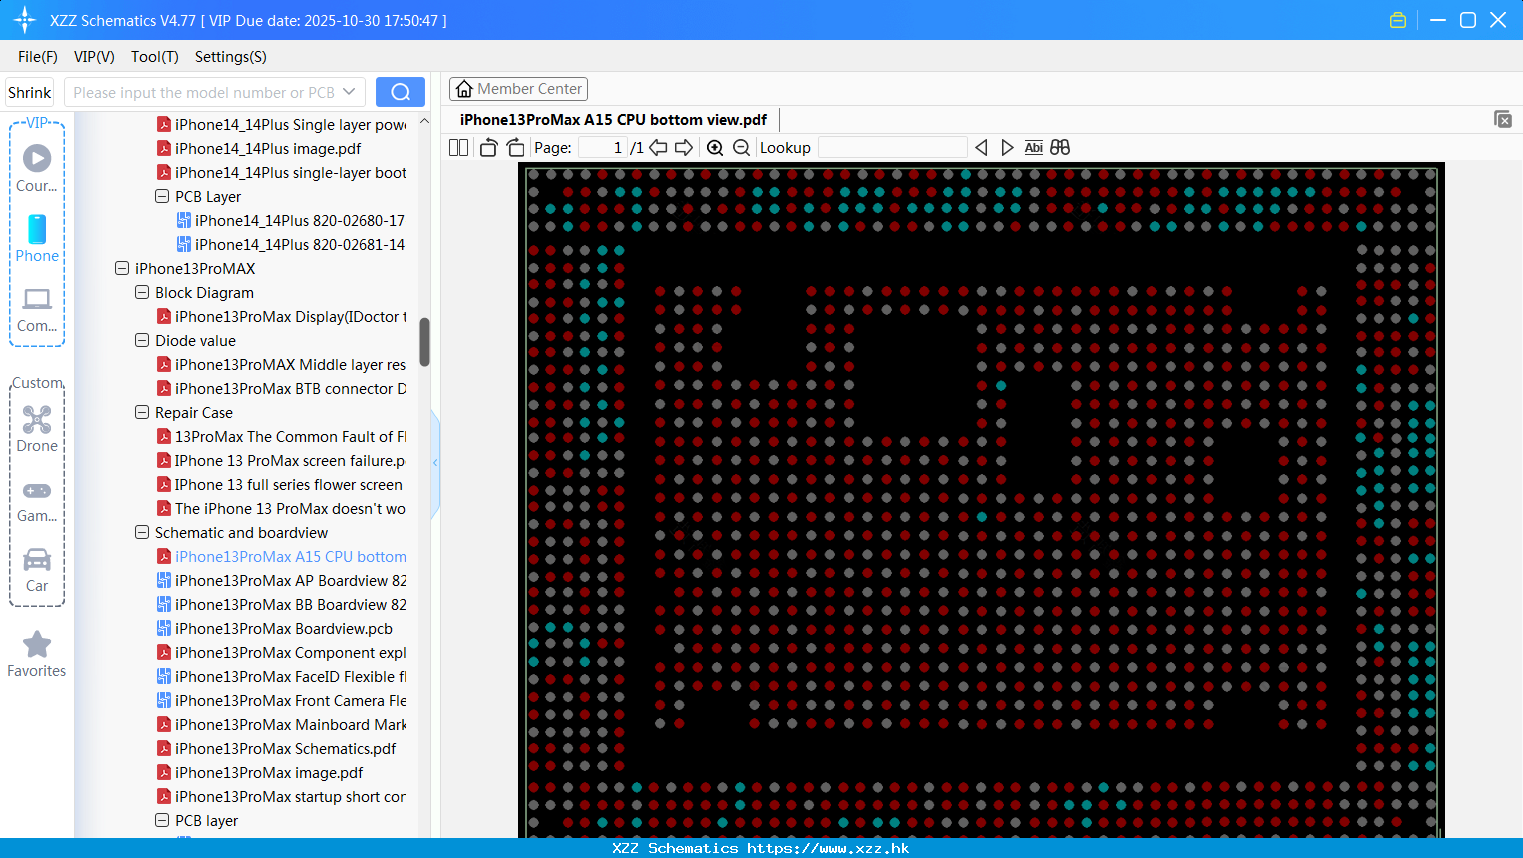The height and width of the screenshot is (858, 1523).
Task: Collapse iPhone13ProMAX tree node
Action: pyautogui.click(x=122, y=268)
